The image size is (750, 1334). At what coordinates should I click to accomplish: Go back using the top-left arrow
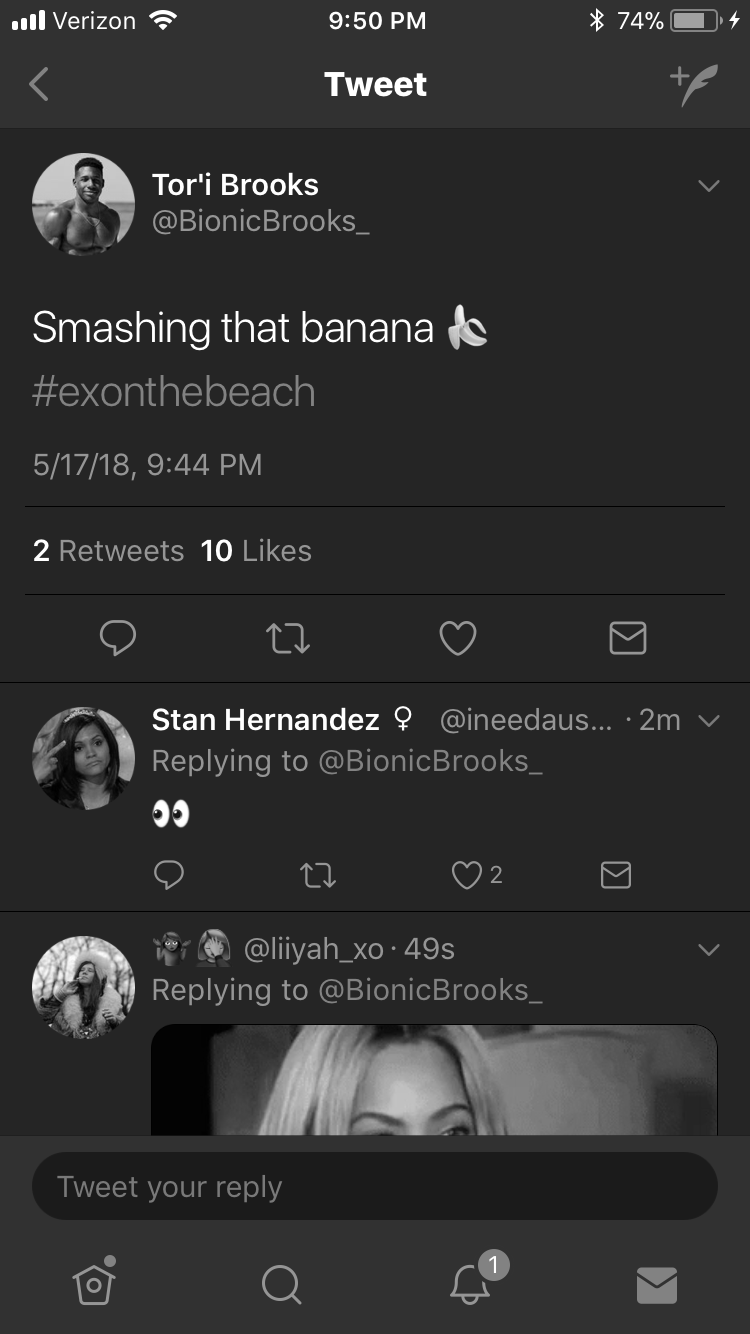click(x=39, y=84)
